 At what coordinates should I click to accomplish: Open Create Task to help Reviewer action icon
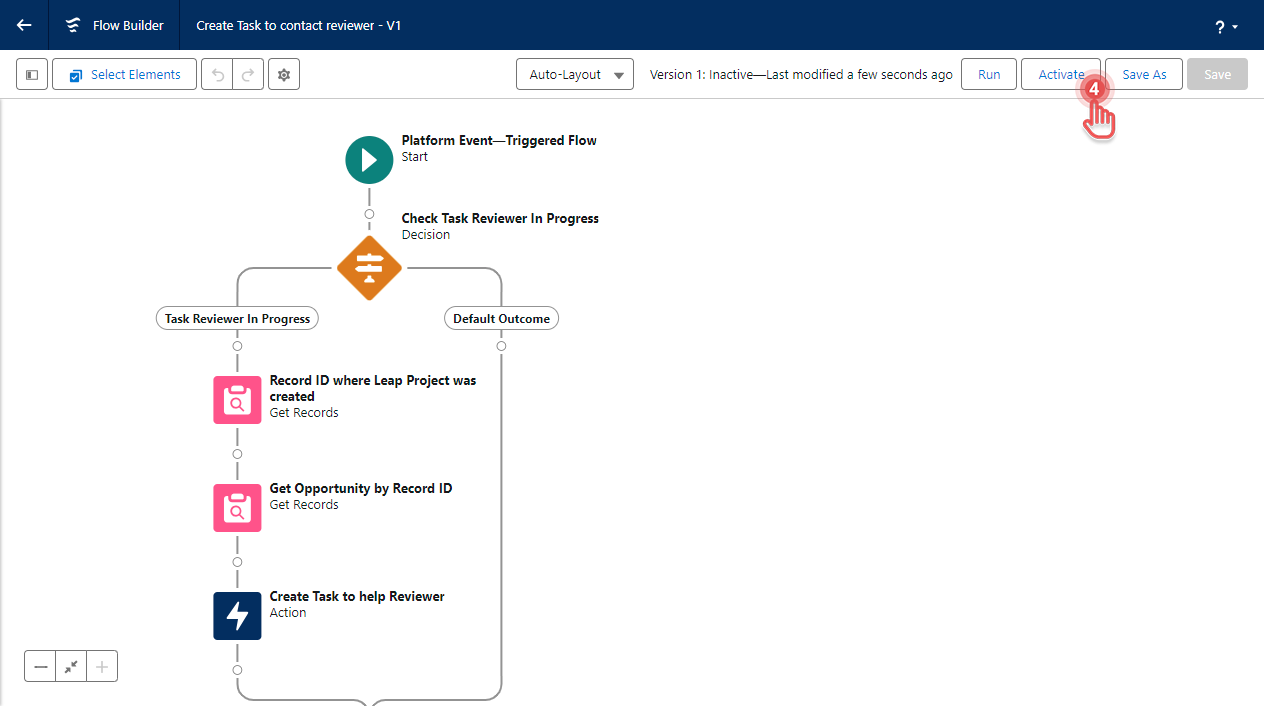pyautogui.click(x=237, y=616)
